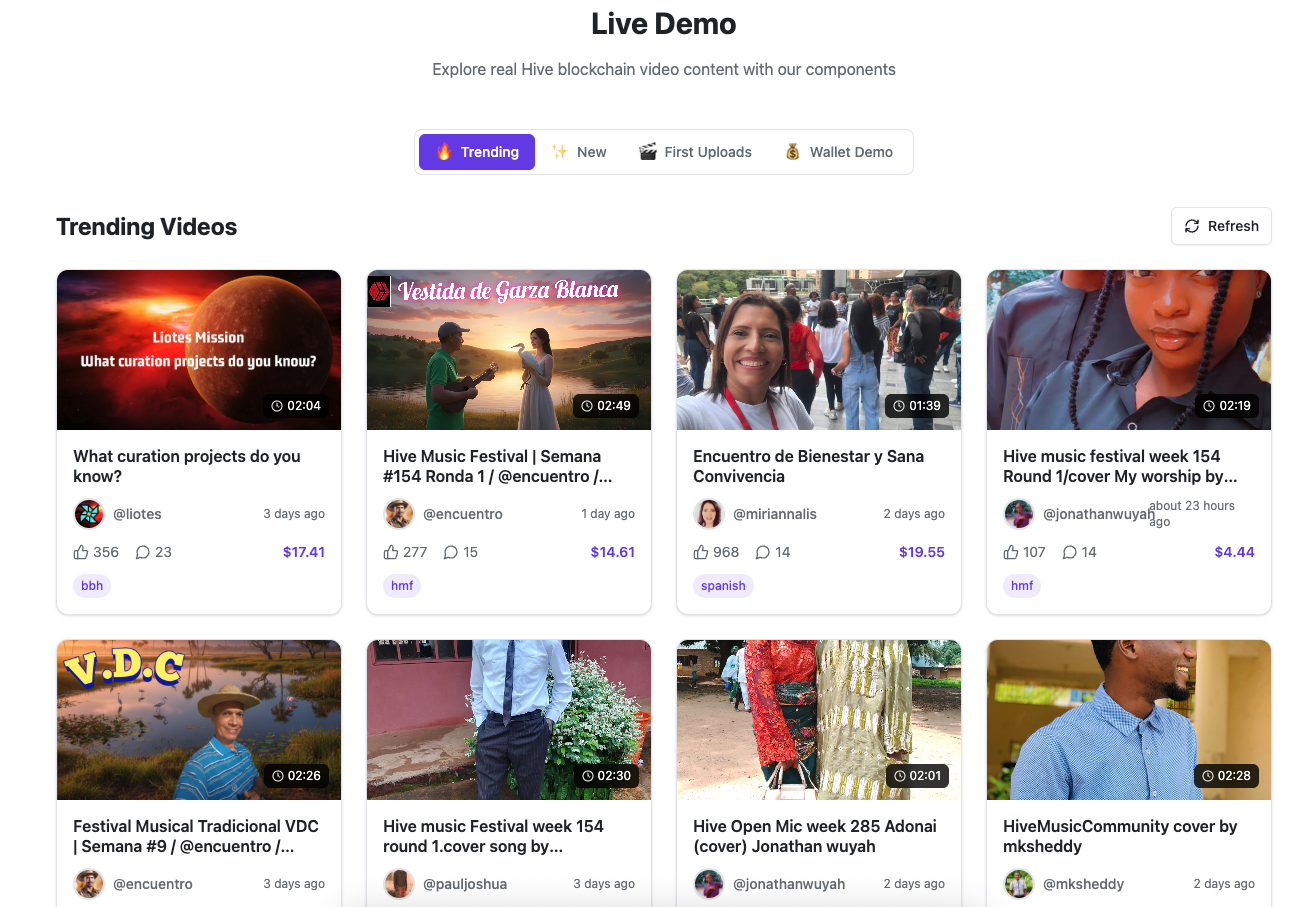Click the pauljoshua avatar
1306x907 pixels.
point(399,884)
